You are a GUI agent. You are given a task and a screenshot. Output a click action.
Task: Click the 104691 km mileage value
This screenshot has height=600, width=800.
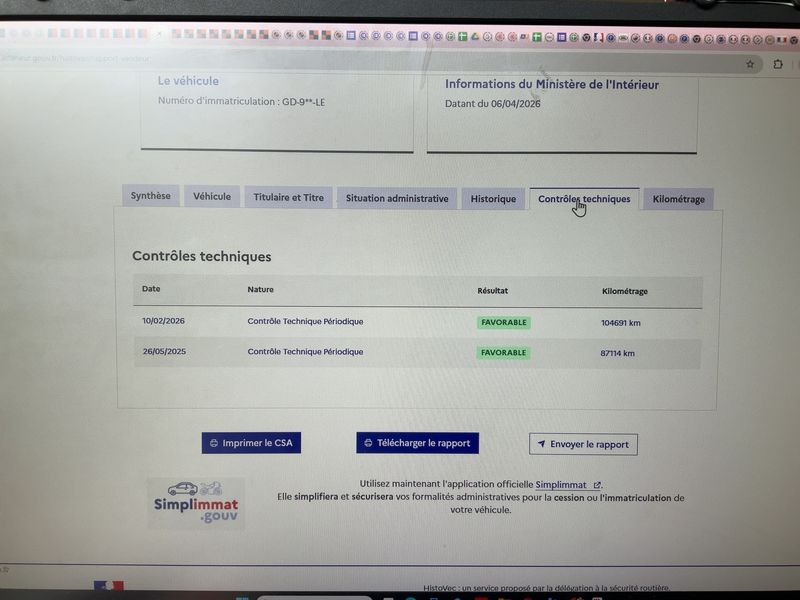(620, 323)
